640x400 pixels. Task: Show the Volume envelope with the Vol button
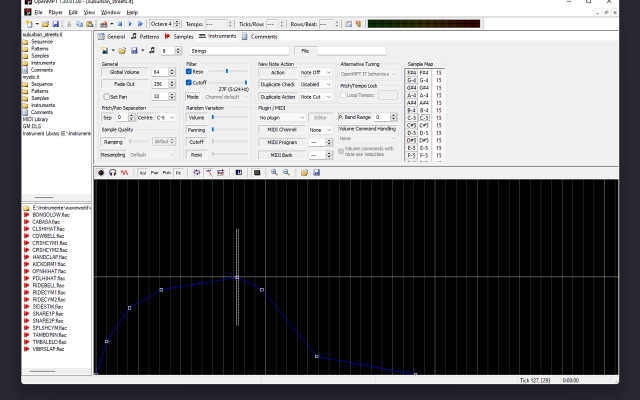pos(143,173)
